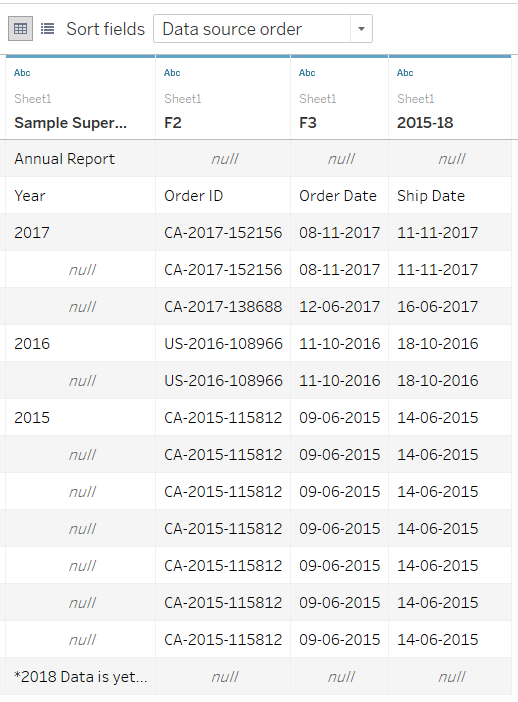Select the 16-06-2017 ship date cell
518x702 pixels.
tap(450, 307)
